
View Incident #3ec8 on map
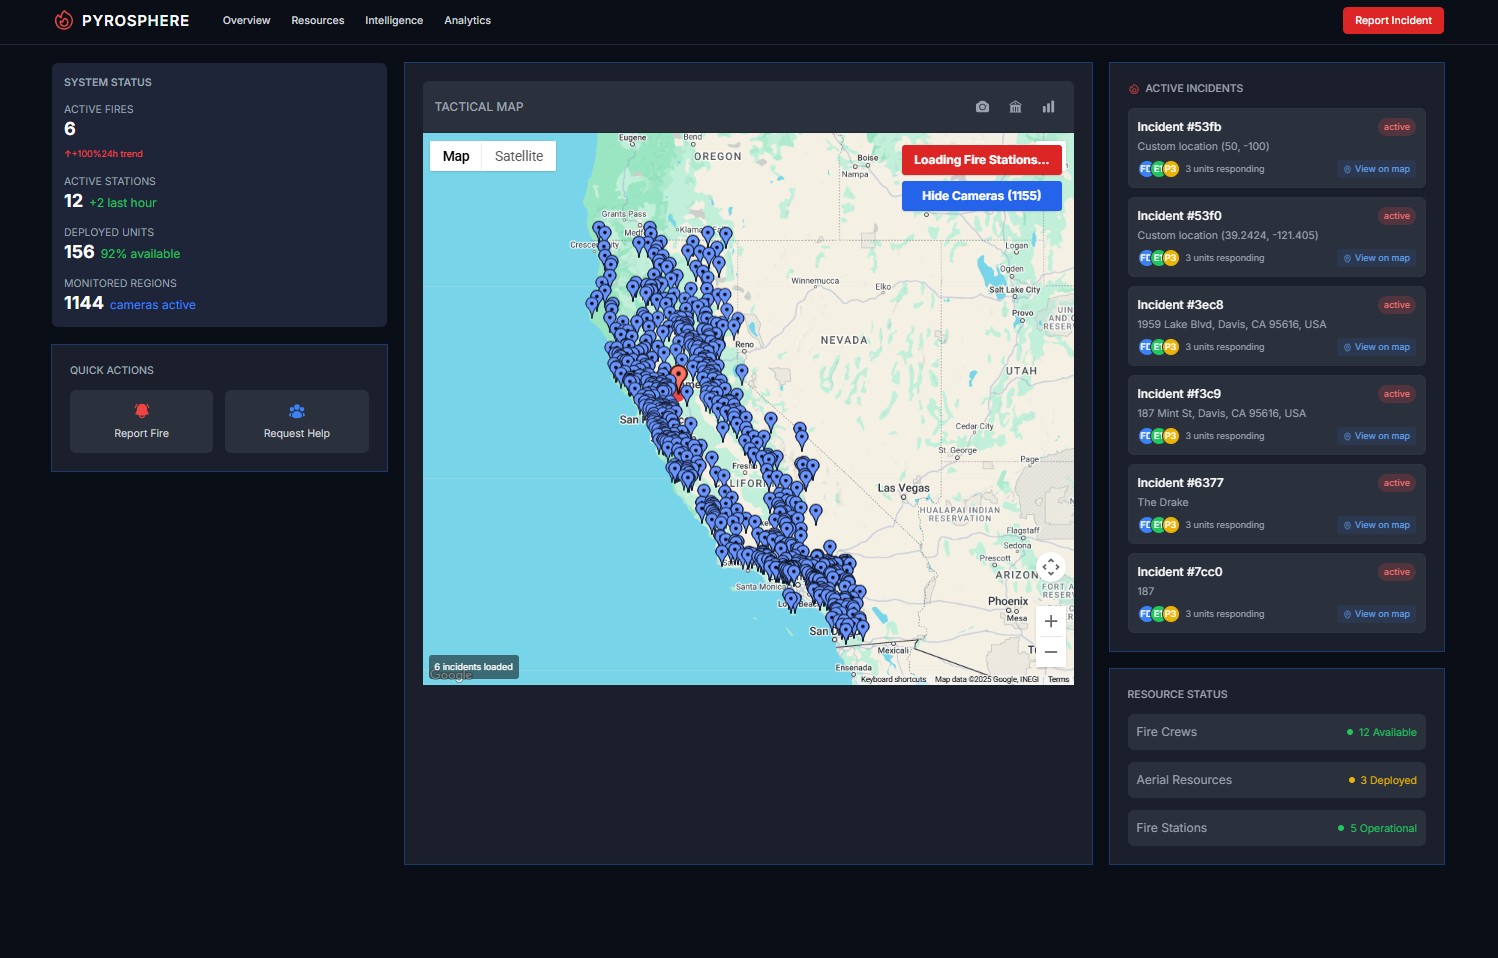click(x=1377, y=347)
